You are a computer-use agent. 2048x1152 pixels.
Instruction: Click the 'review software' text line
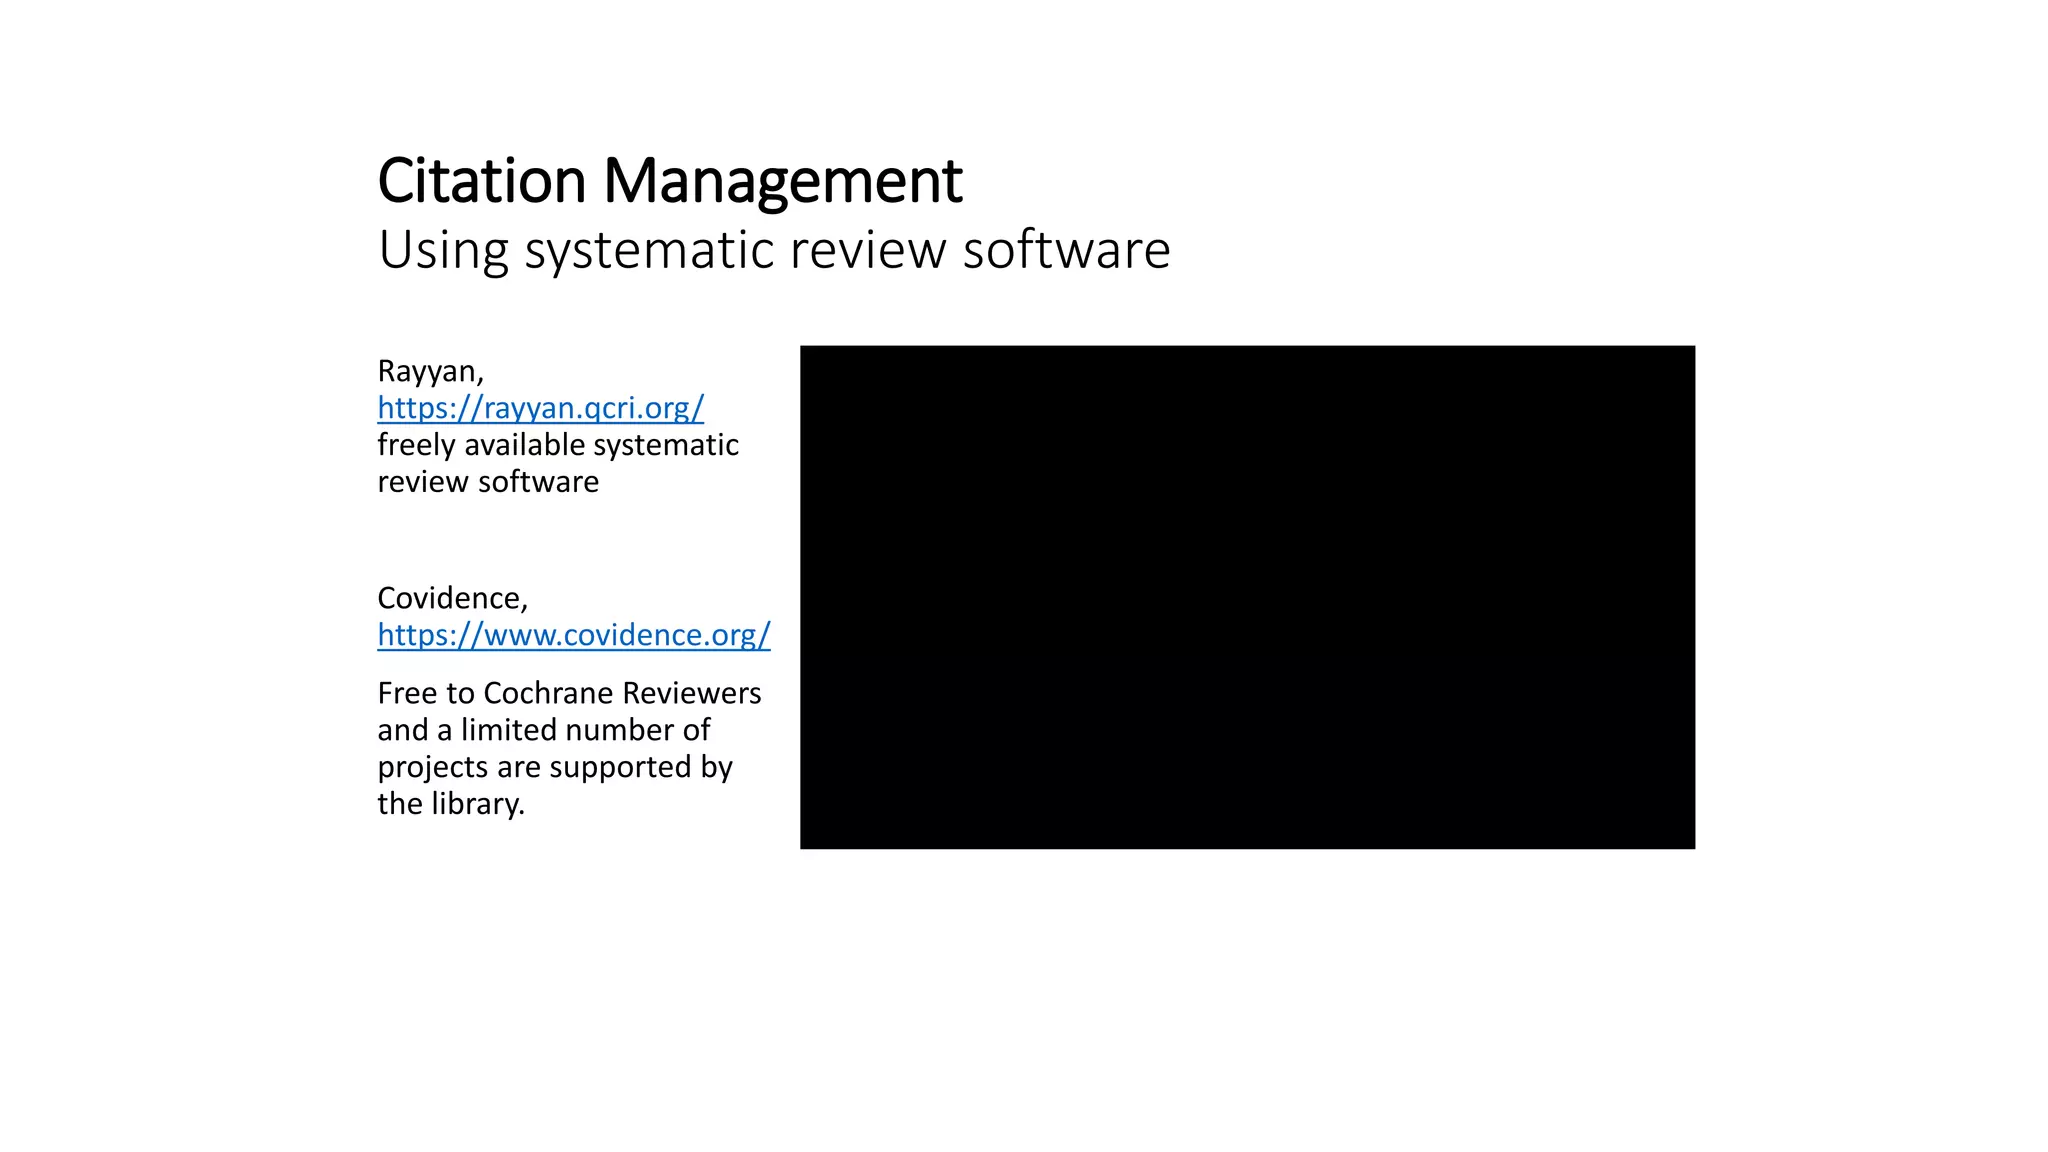(x=488, y=482)
